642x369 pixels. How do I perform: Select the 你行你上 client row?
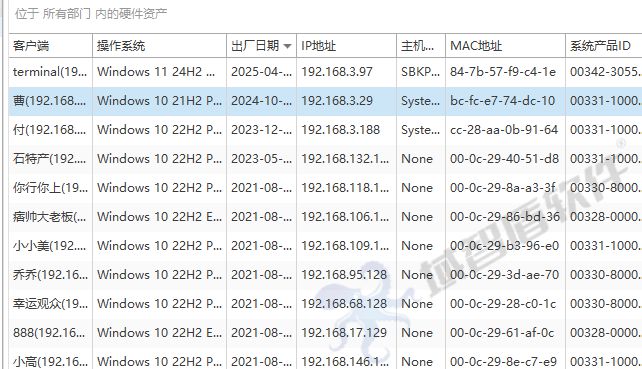click(x=326, y=188)
